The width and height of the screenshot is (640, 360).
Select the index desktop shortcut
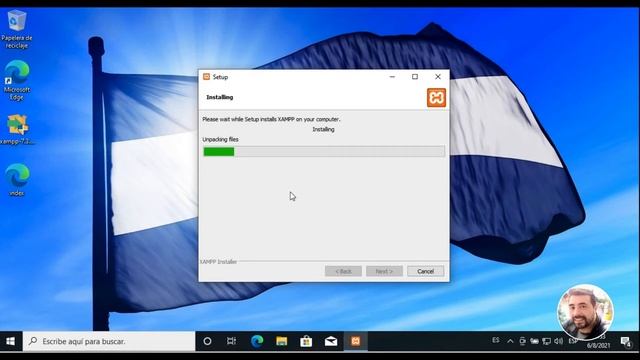coord(17,180)
